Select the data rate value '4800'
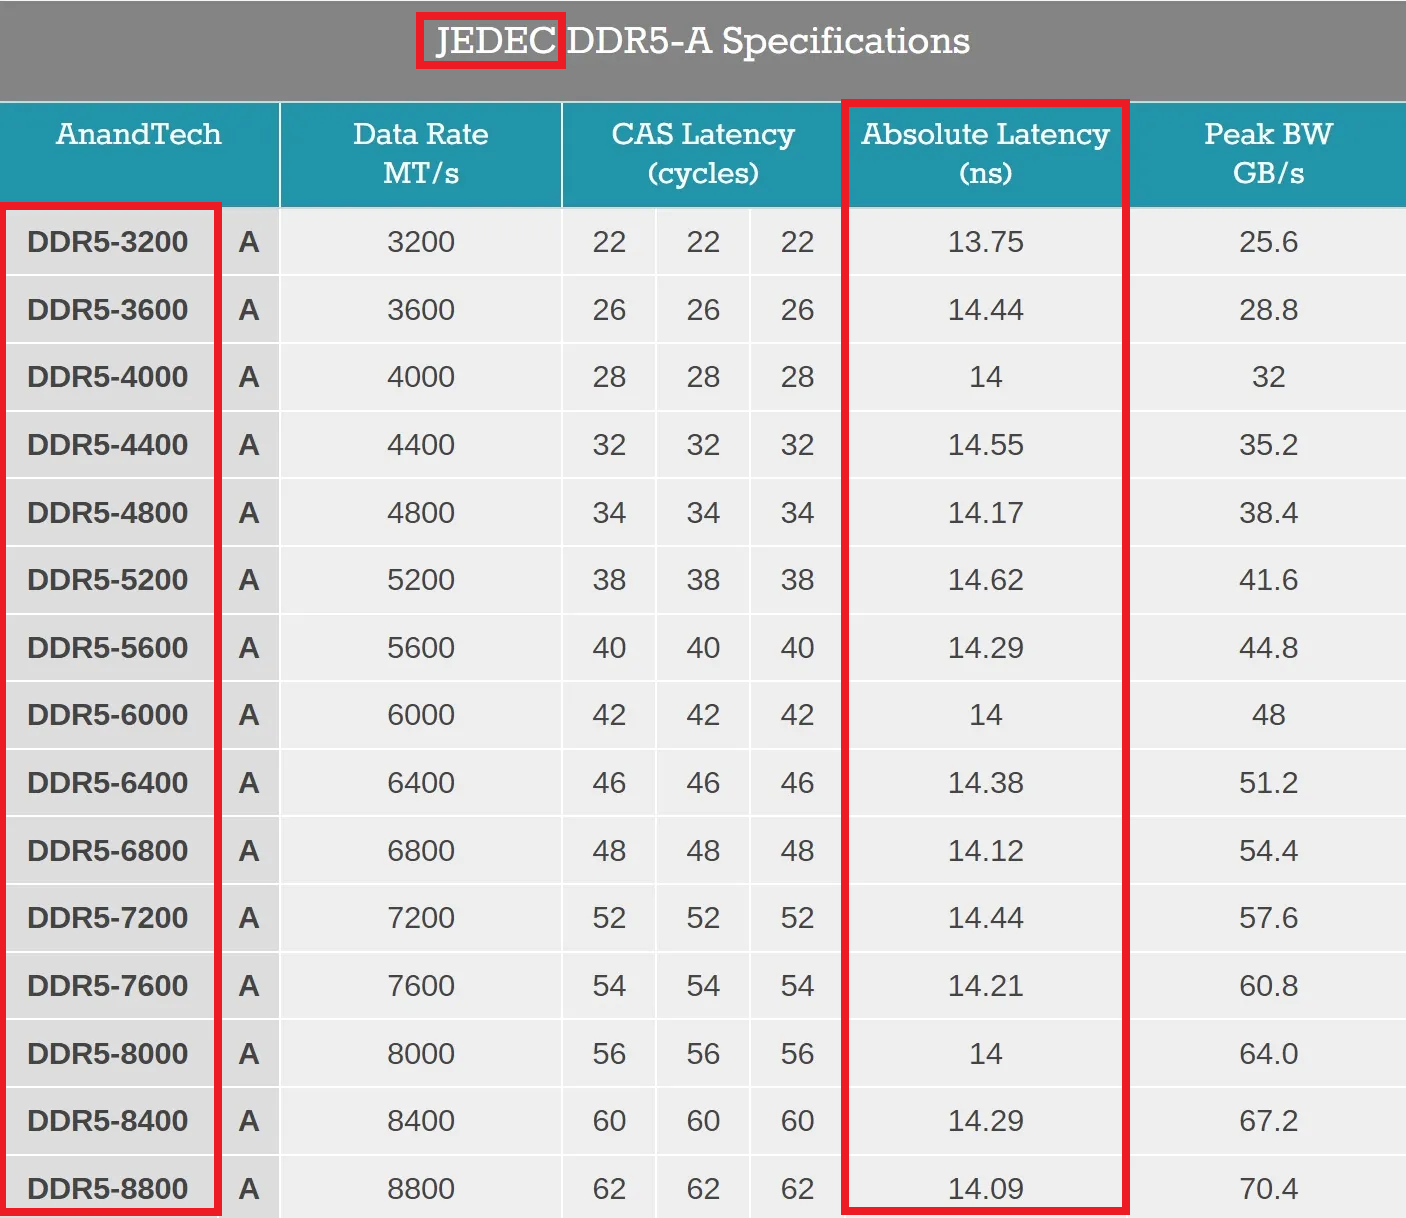The height and width of the screenshot is (1218, 1406). coord(421,513)
